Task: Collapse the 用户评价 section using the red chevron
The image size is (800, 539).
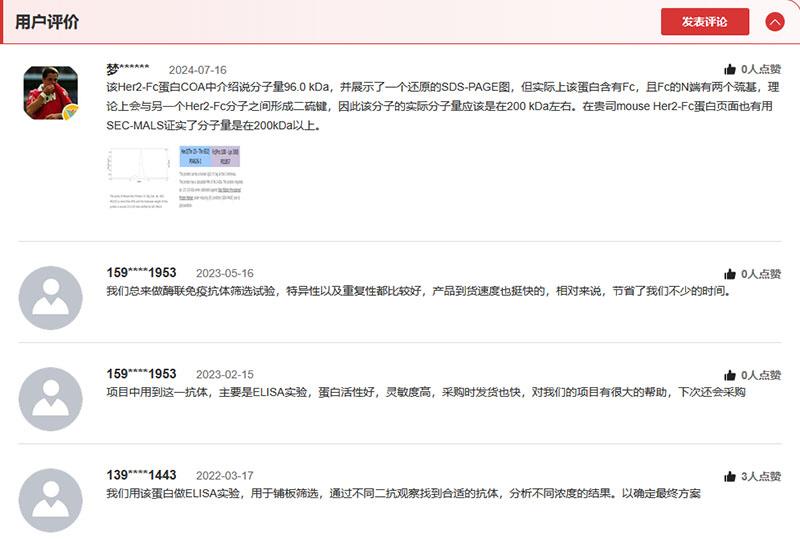Action: click(774, 22)
